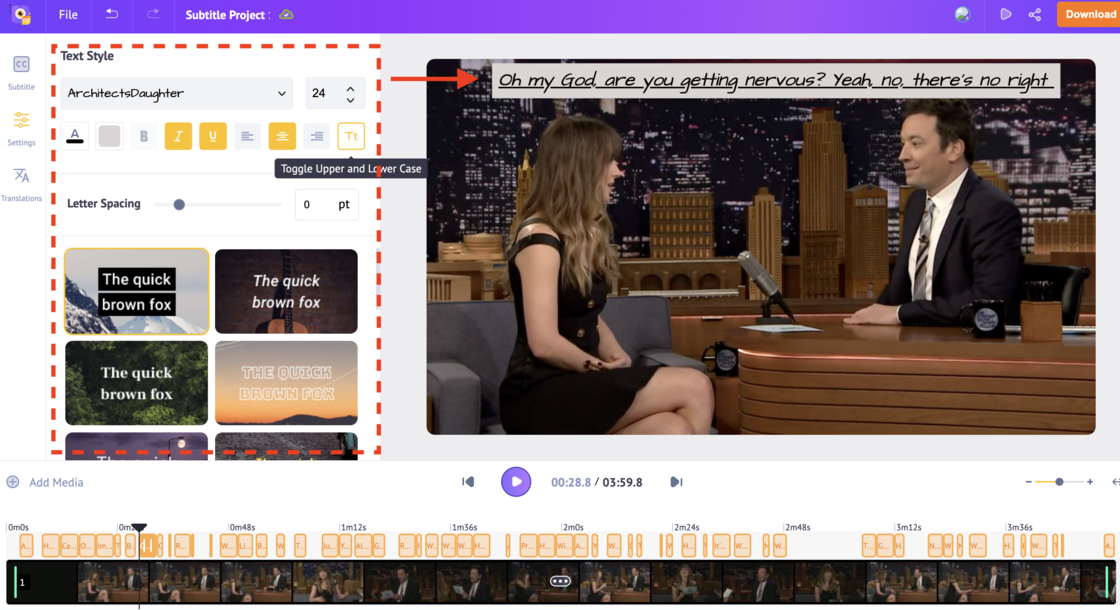This screenshot has width=1120, height=610.
Task: Play the video in the timeline
Action: click(x=516, y=481)
